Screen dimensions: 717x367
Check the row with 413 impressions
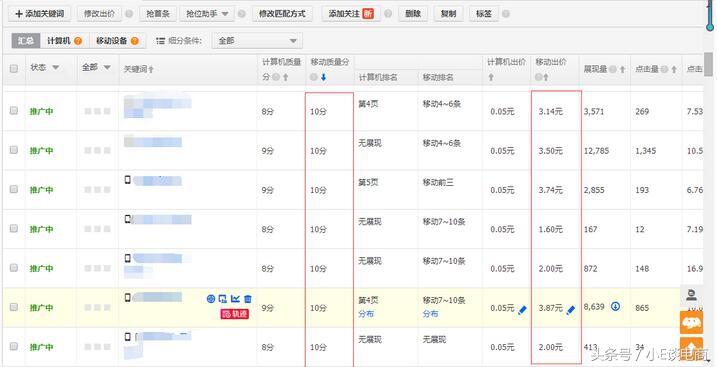[x=14, y=346]
